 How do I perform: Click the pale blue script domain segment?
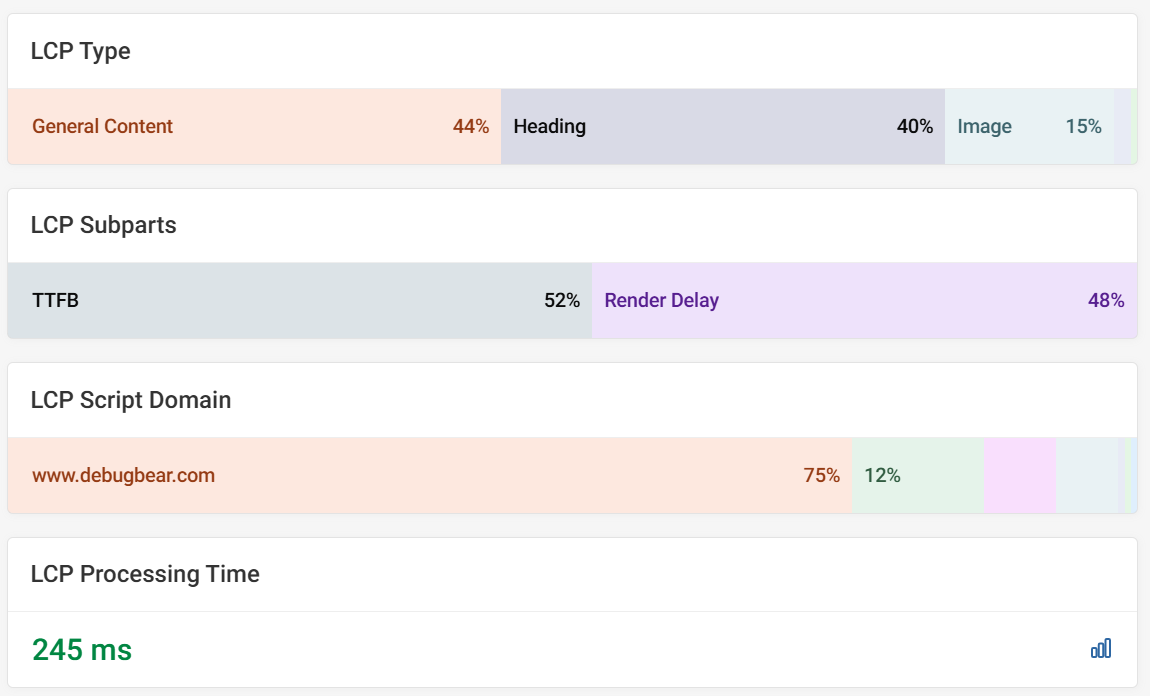tap(1087, 476)
